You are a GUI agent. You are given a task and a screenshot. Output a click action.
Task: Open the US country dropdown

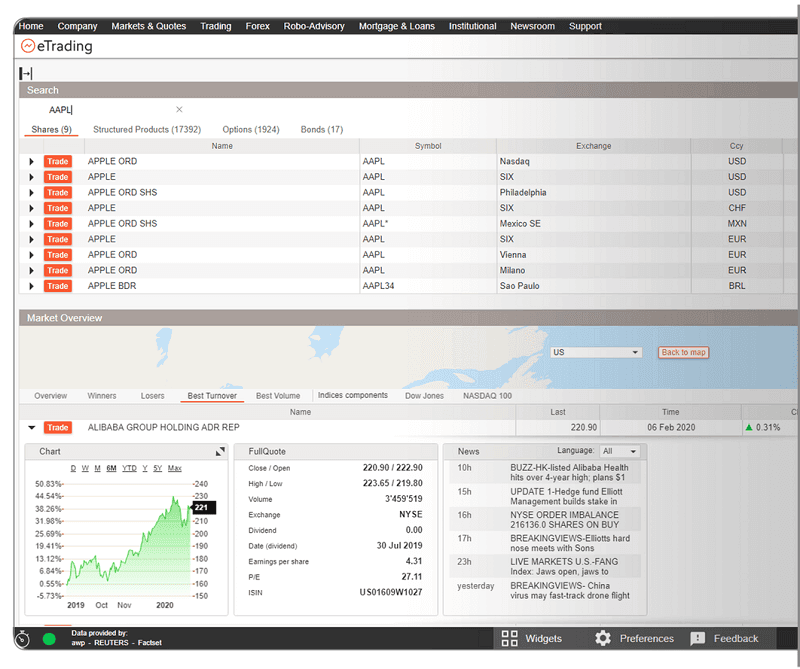pos(596,353)
